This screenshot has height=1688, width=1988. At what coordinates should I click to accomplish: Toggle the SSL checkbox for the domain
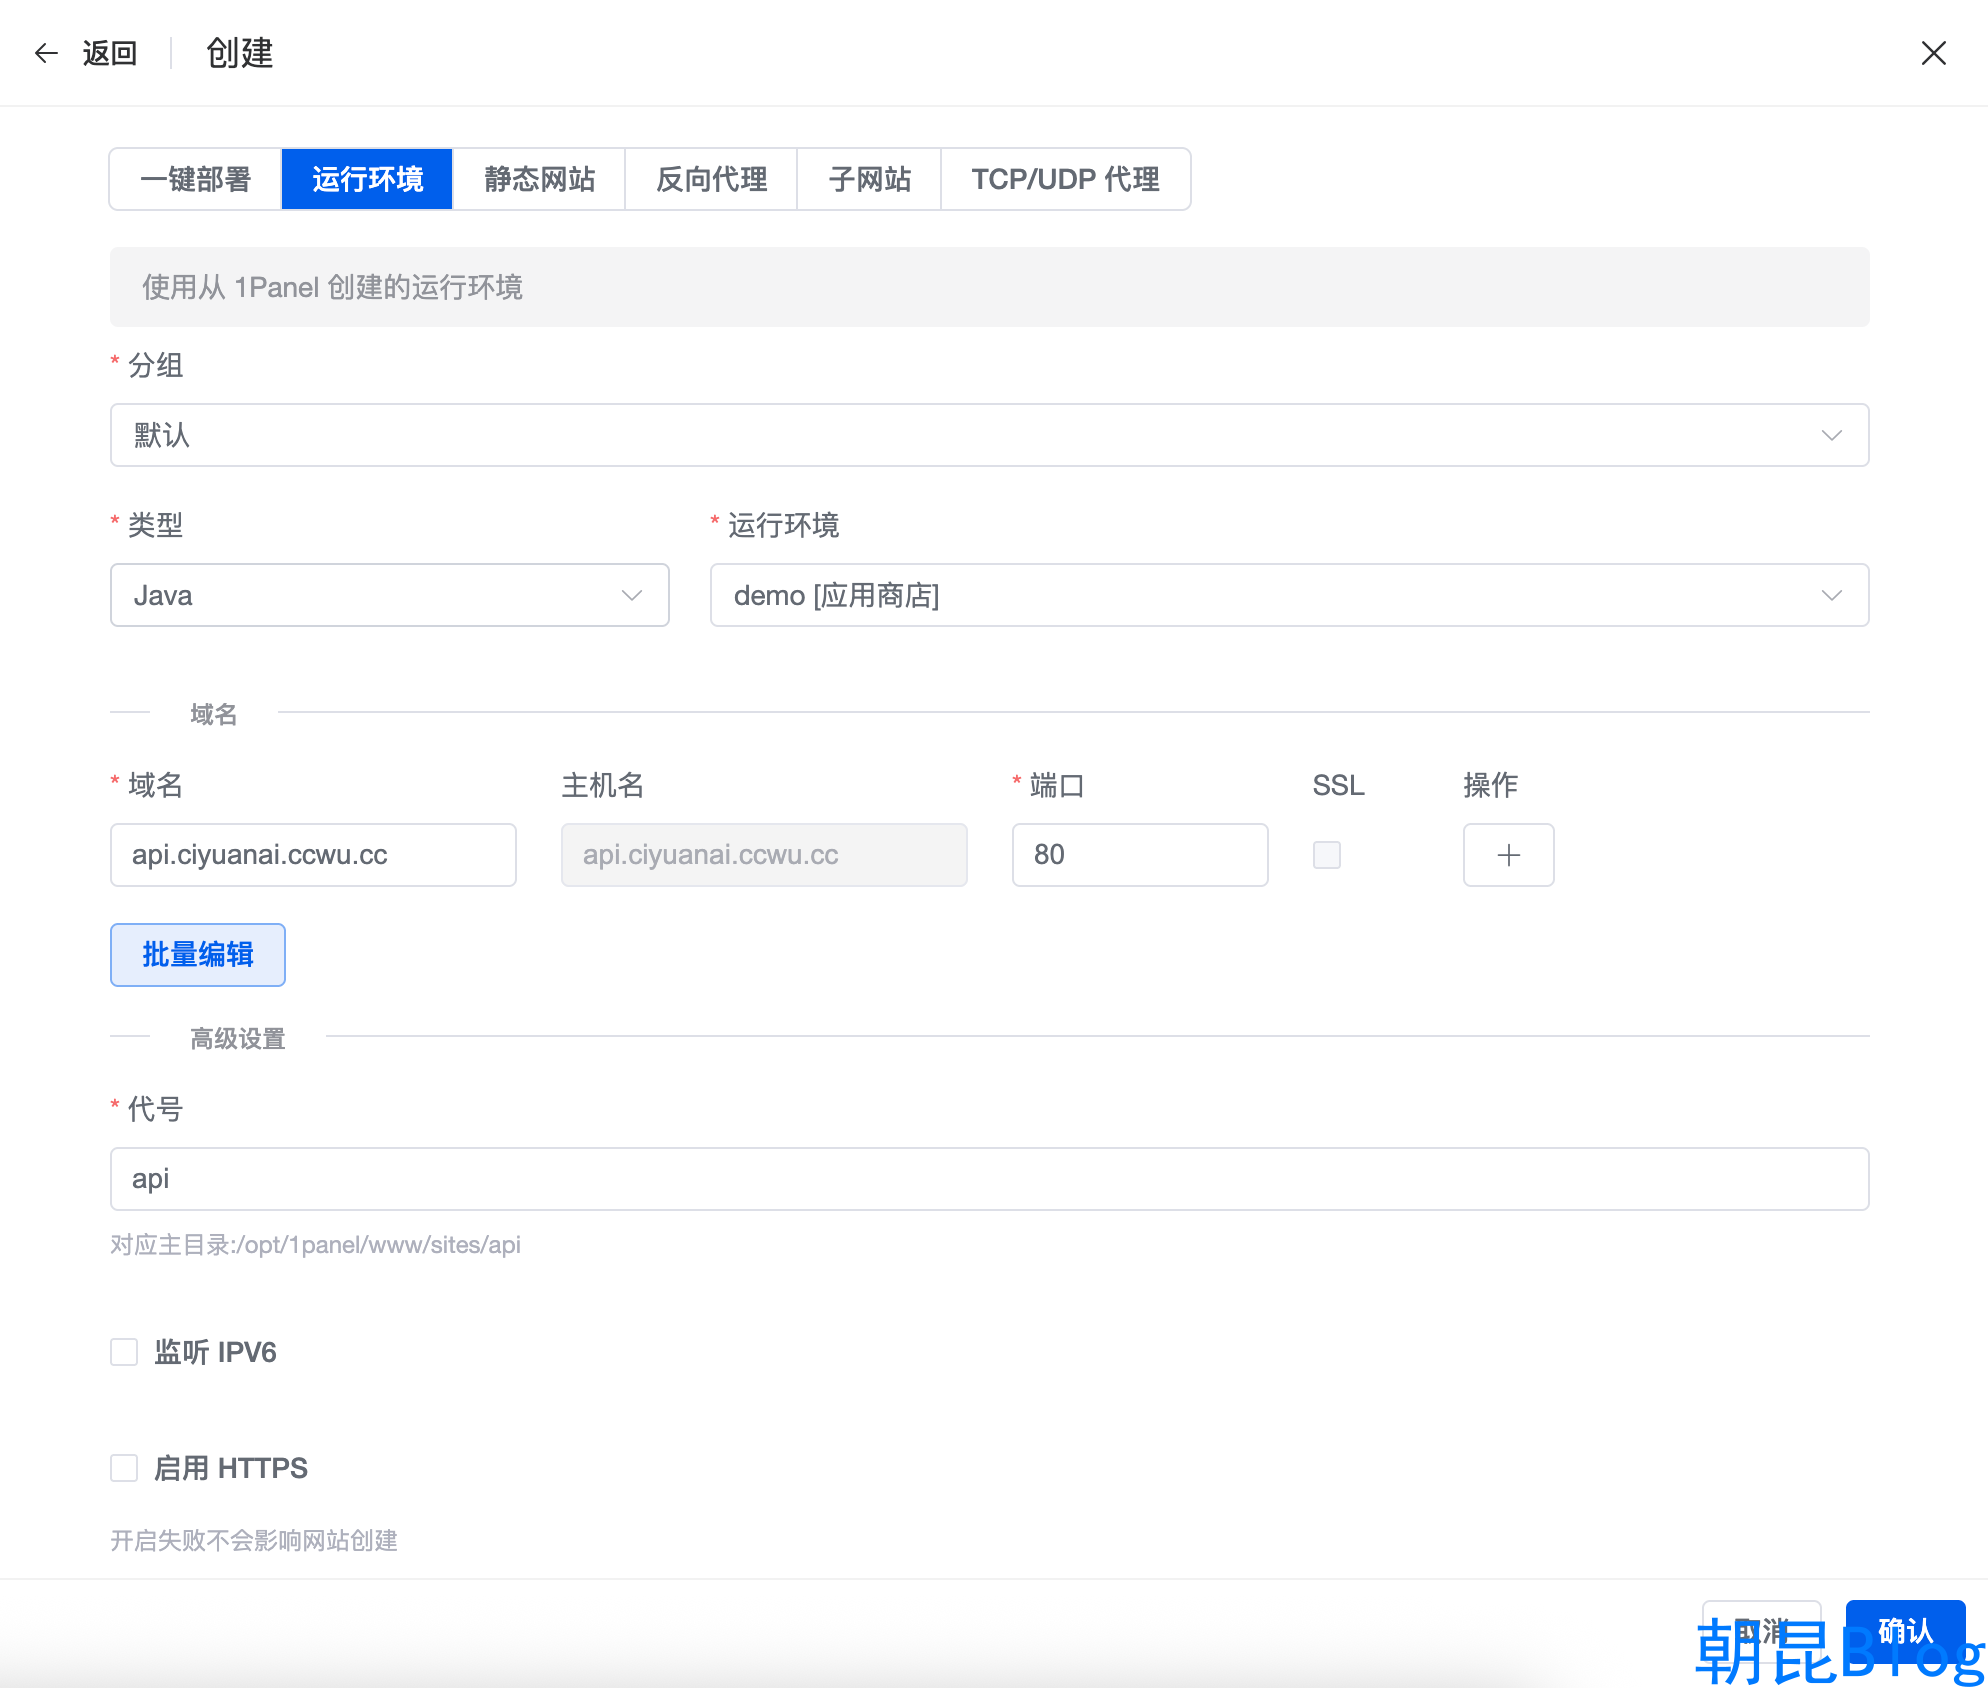[x=1326, y=855]
